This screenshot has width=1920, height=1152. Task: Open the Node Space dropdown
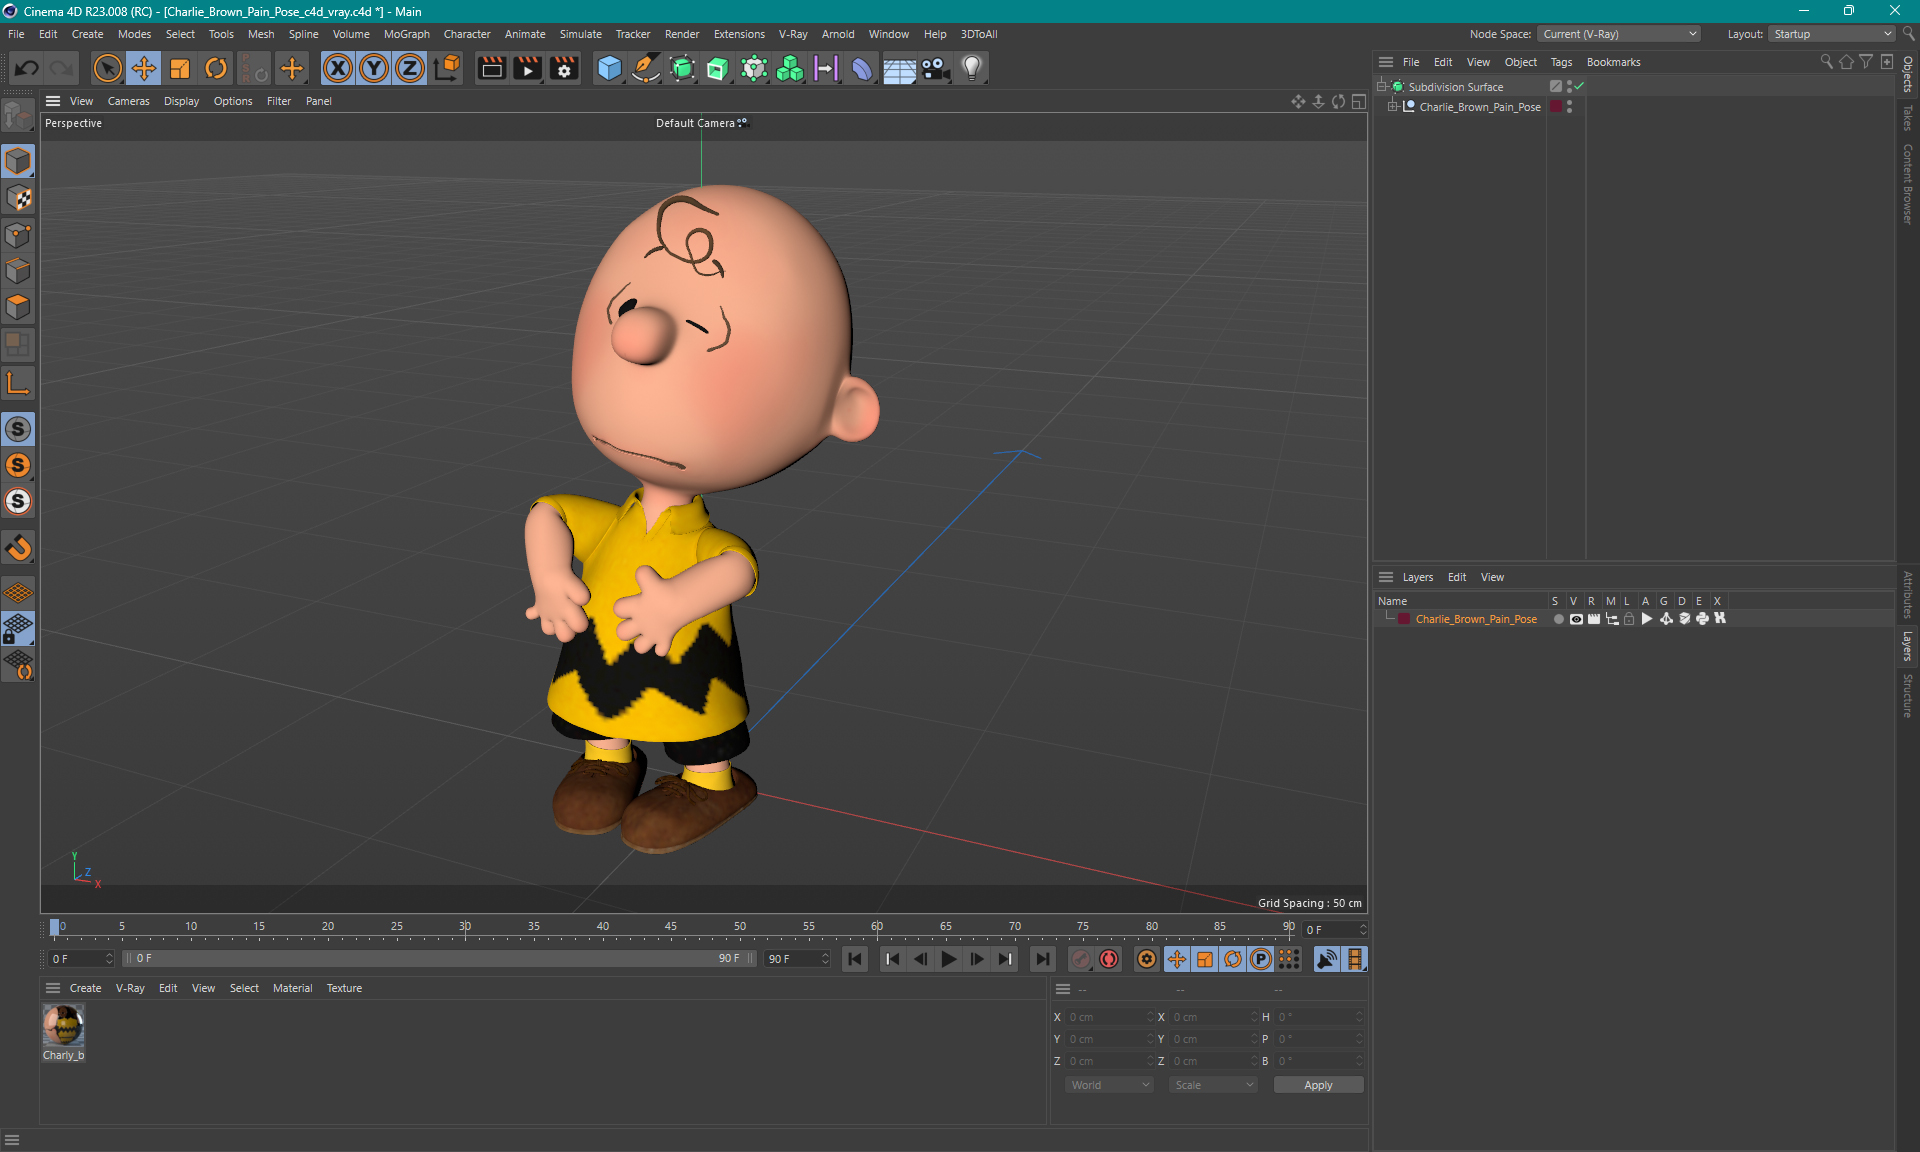pyautogui.click(x=1619, y=34)
